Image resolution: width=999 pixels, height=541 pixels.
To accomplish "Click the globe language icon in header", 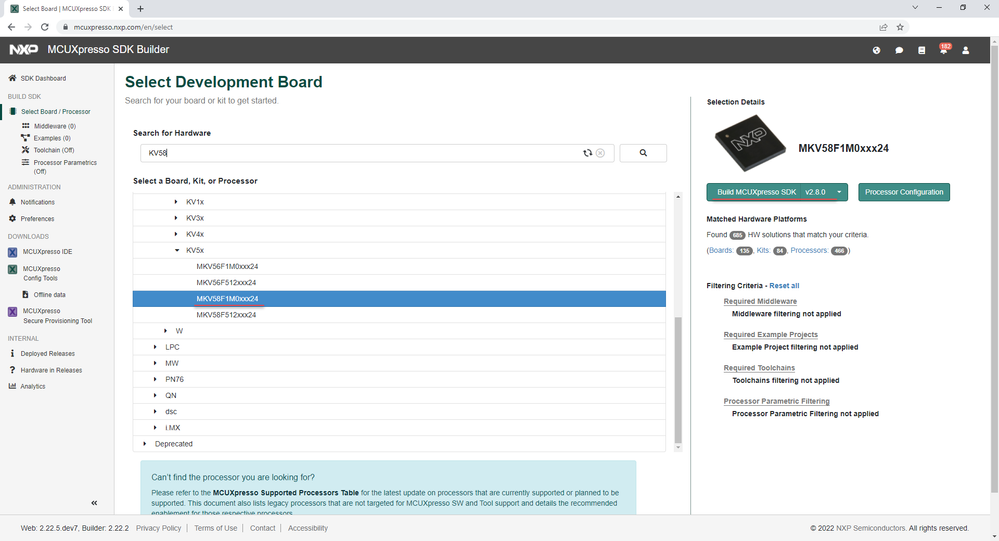I will coord(877,50).
